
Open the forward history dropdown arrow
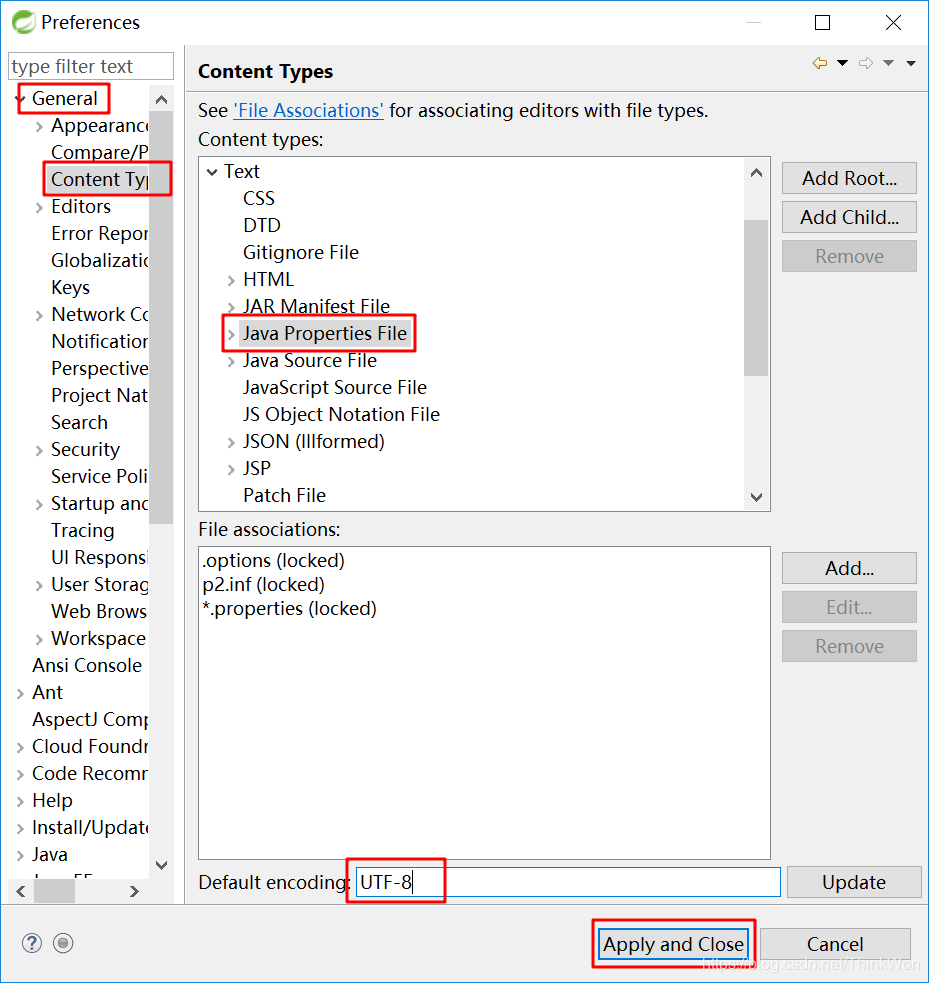click(x=888, y=63)
